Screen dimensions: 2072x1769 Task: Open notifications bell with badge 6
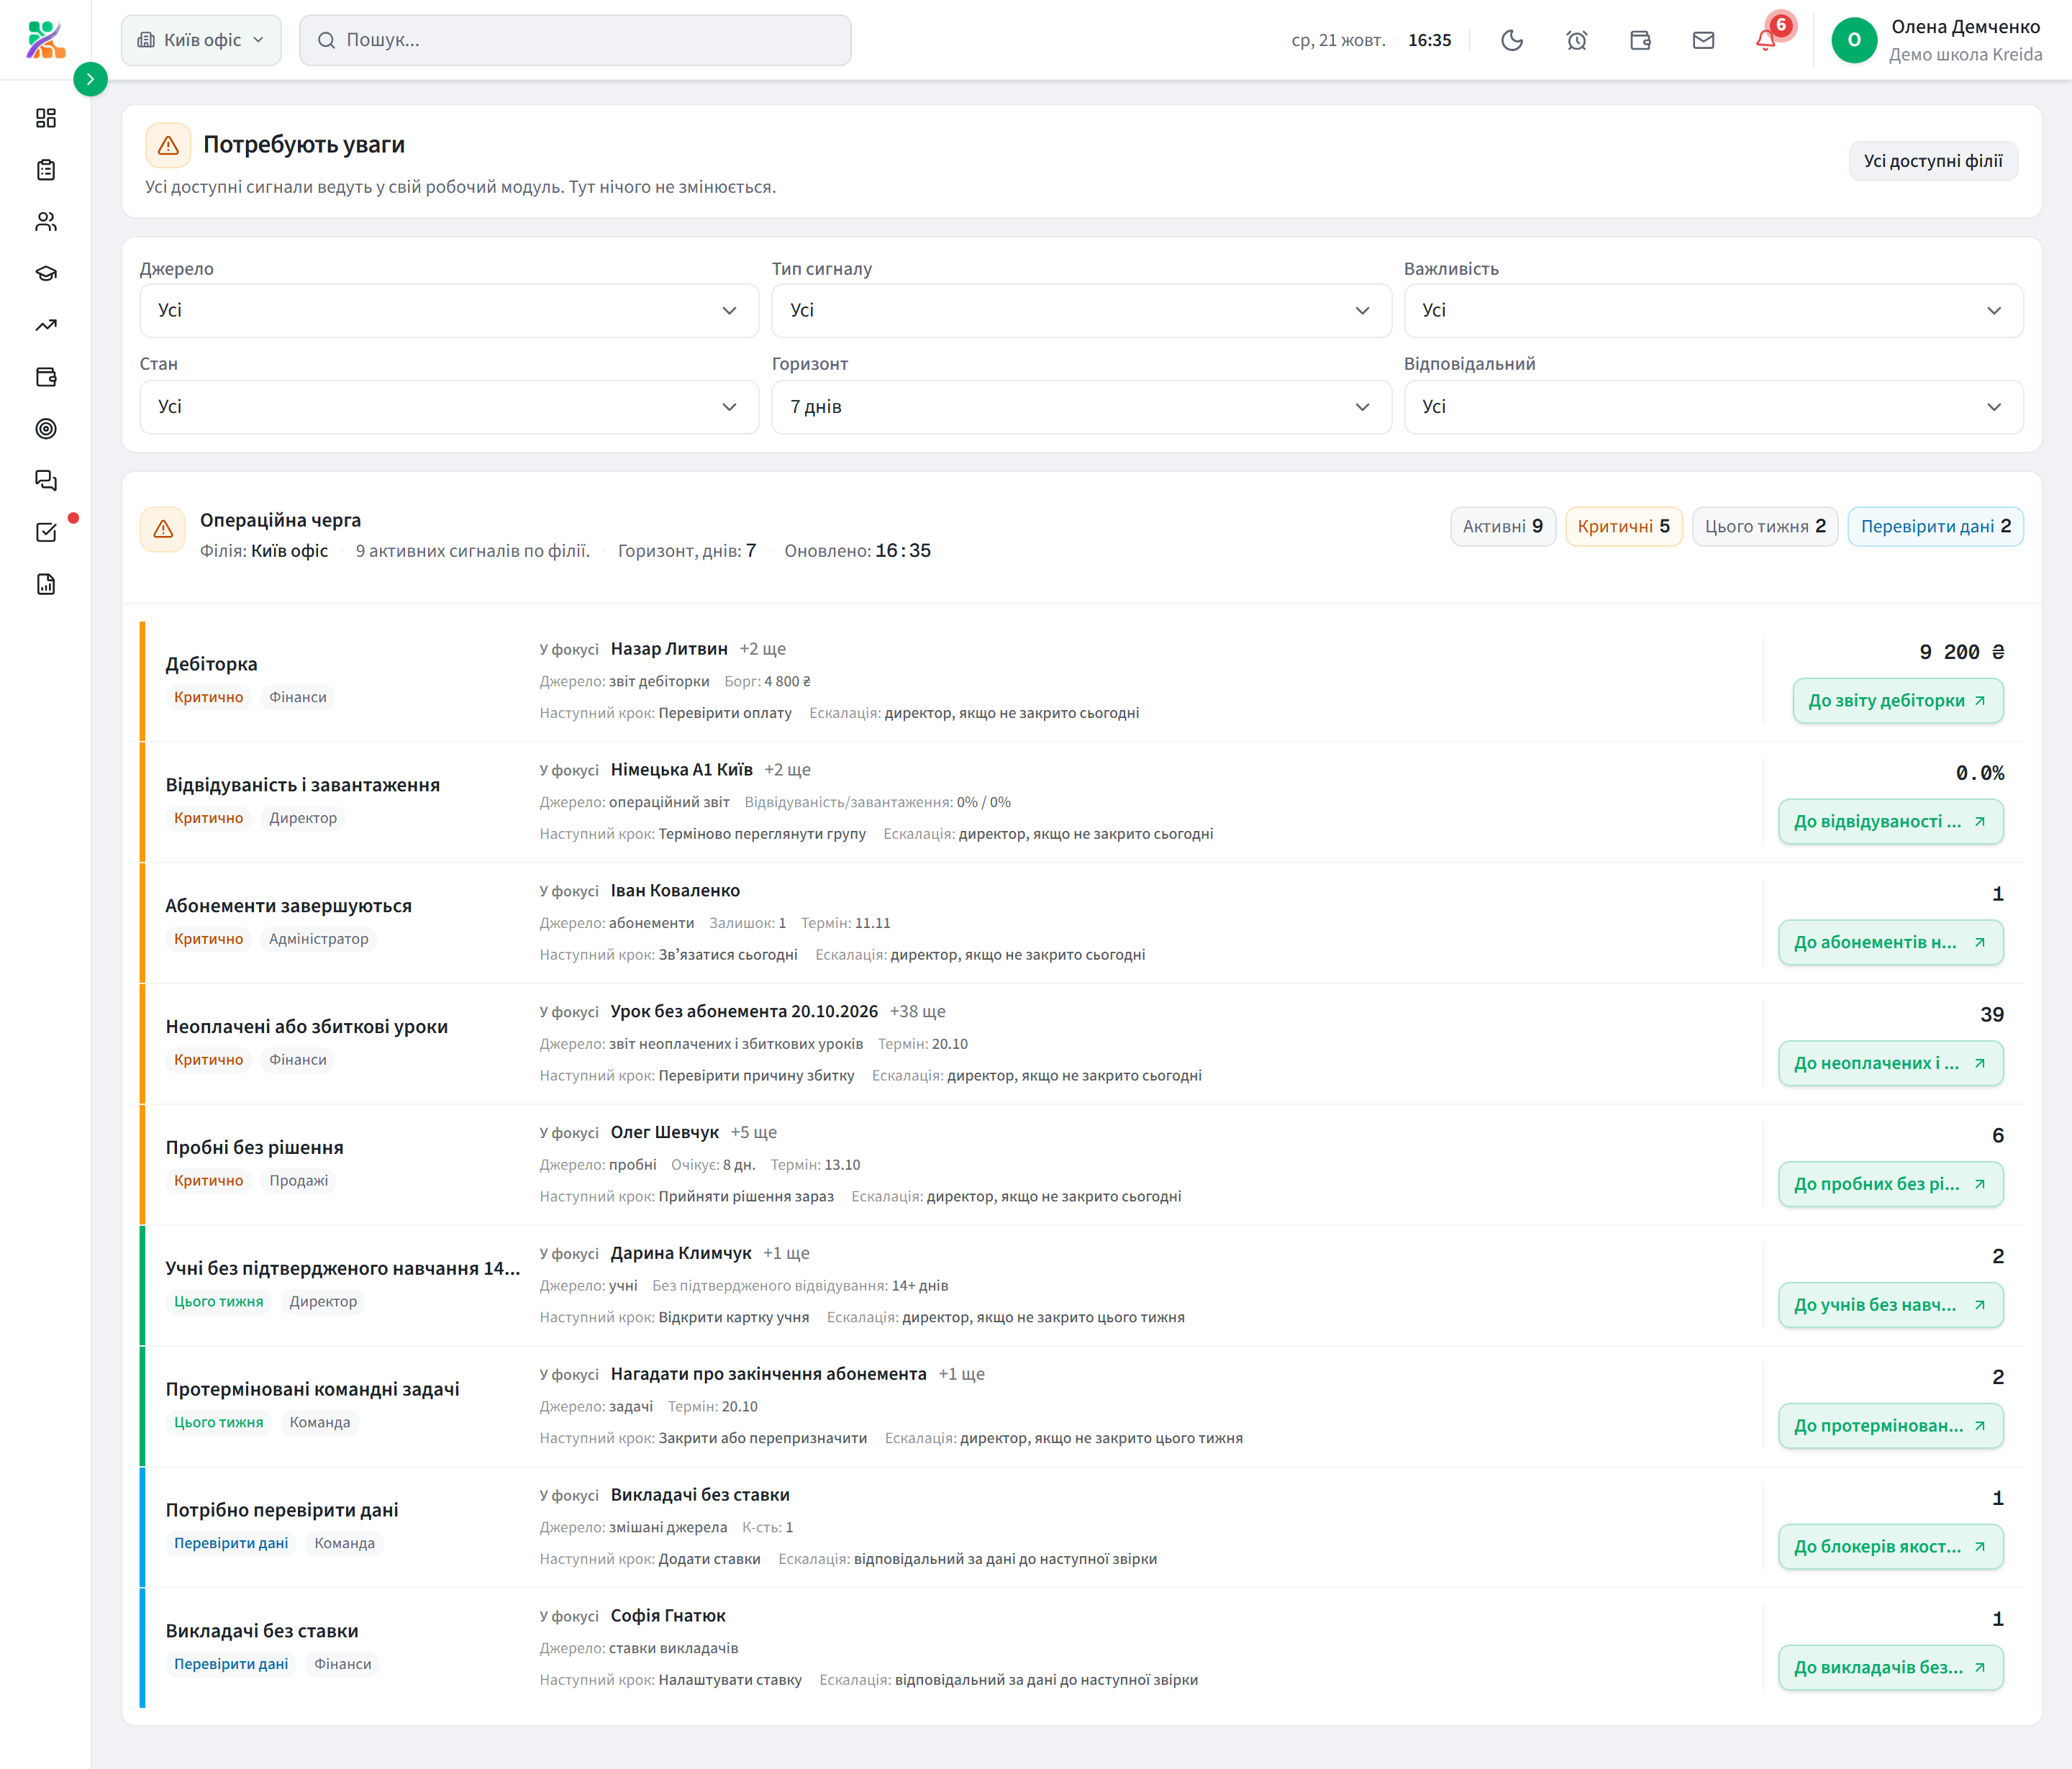pyautogui.click(x=1767, y=40)
